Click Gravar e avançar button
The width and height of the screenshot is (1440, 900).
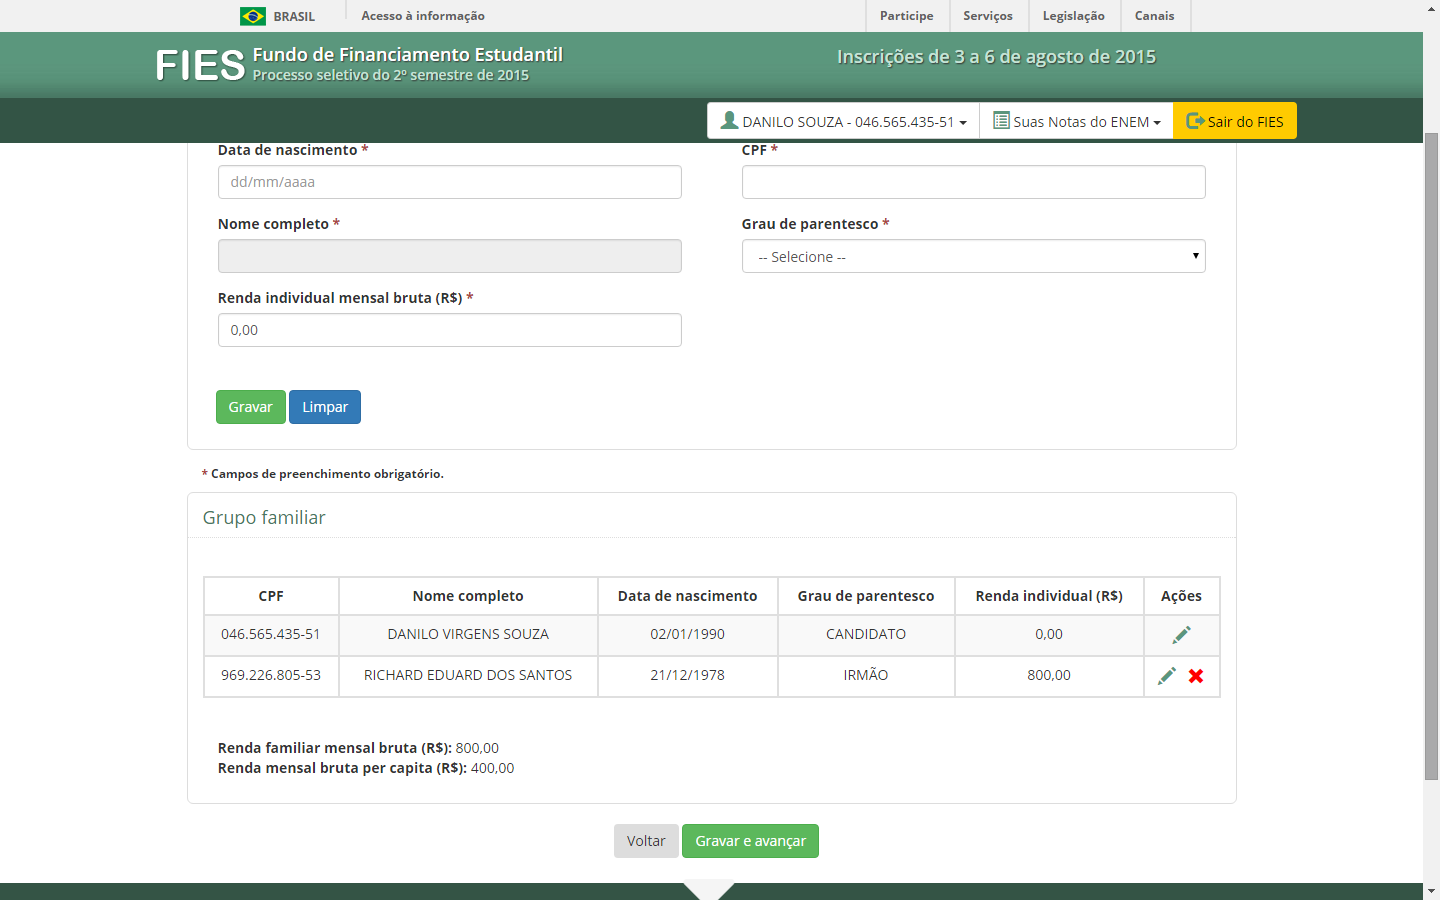click(x=750, y=841)
